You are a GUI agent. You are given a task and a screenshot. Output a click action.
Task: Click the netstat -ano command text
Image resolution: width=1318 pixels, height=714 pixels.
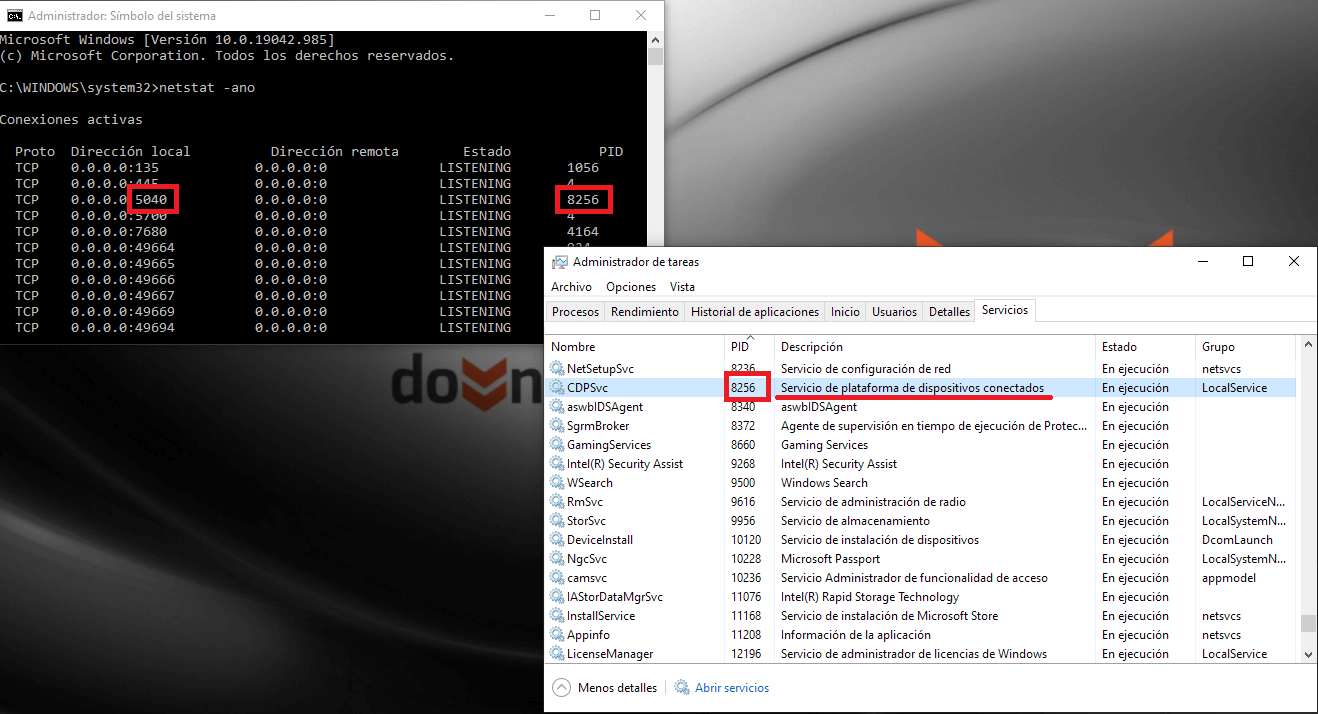coord(207,88)
